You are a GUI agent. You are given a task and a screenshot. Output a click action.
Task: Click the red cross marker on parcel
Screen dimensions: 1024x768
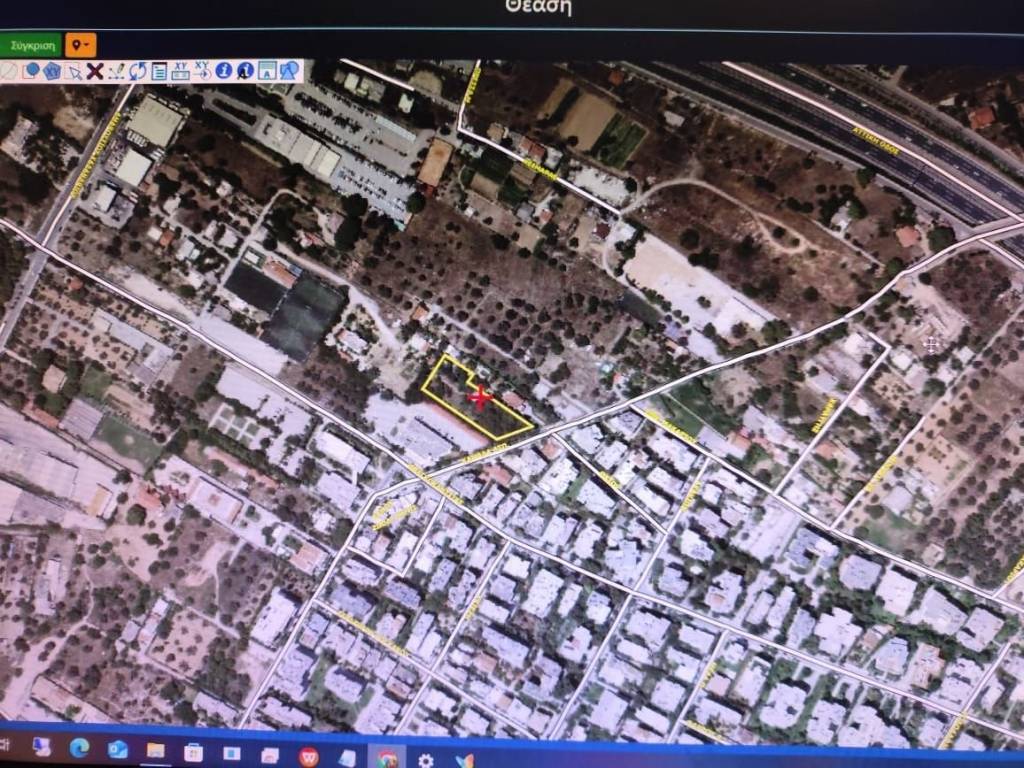click(480, 398)
